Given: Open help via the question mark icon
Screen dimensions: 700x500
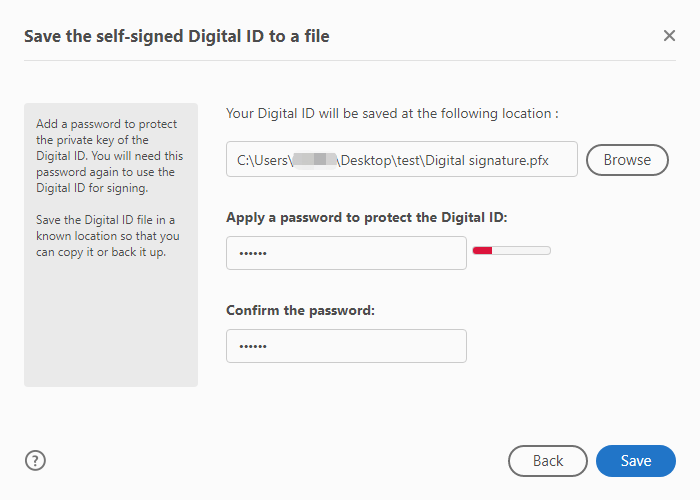Looking at the screenshot, I should 35,460.
